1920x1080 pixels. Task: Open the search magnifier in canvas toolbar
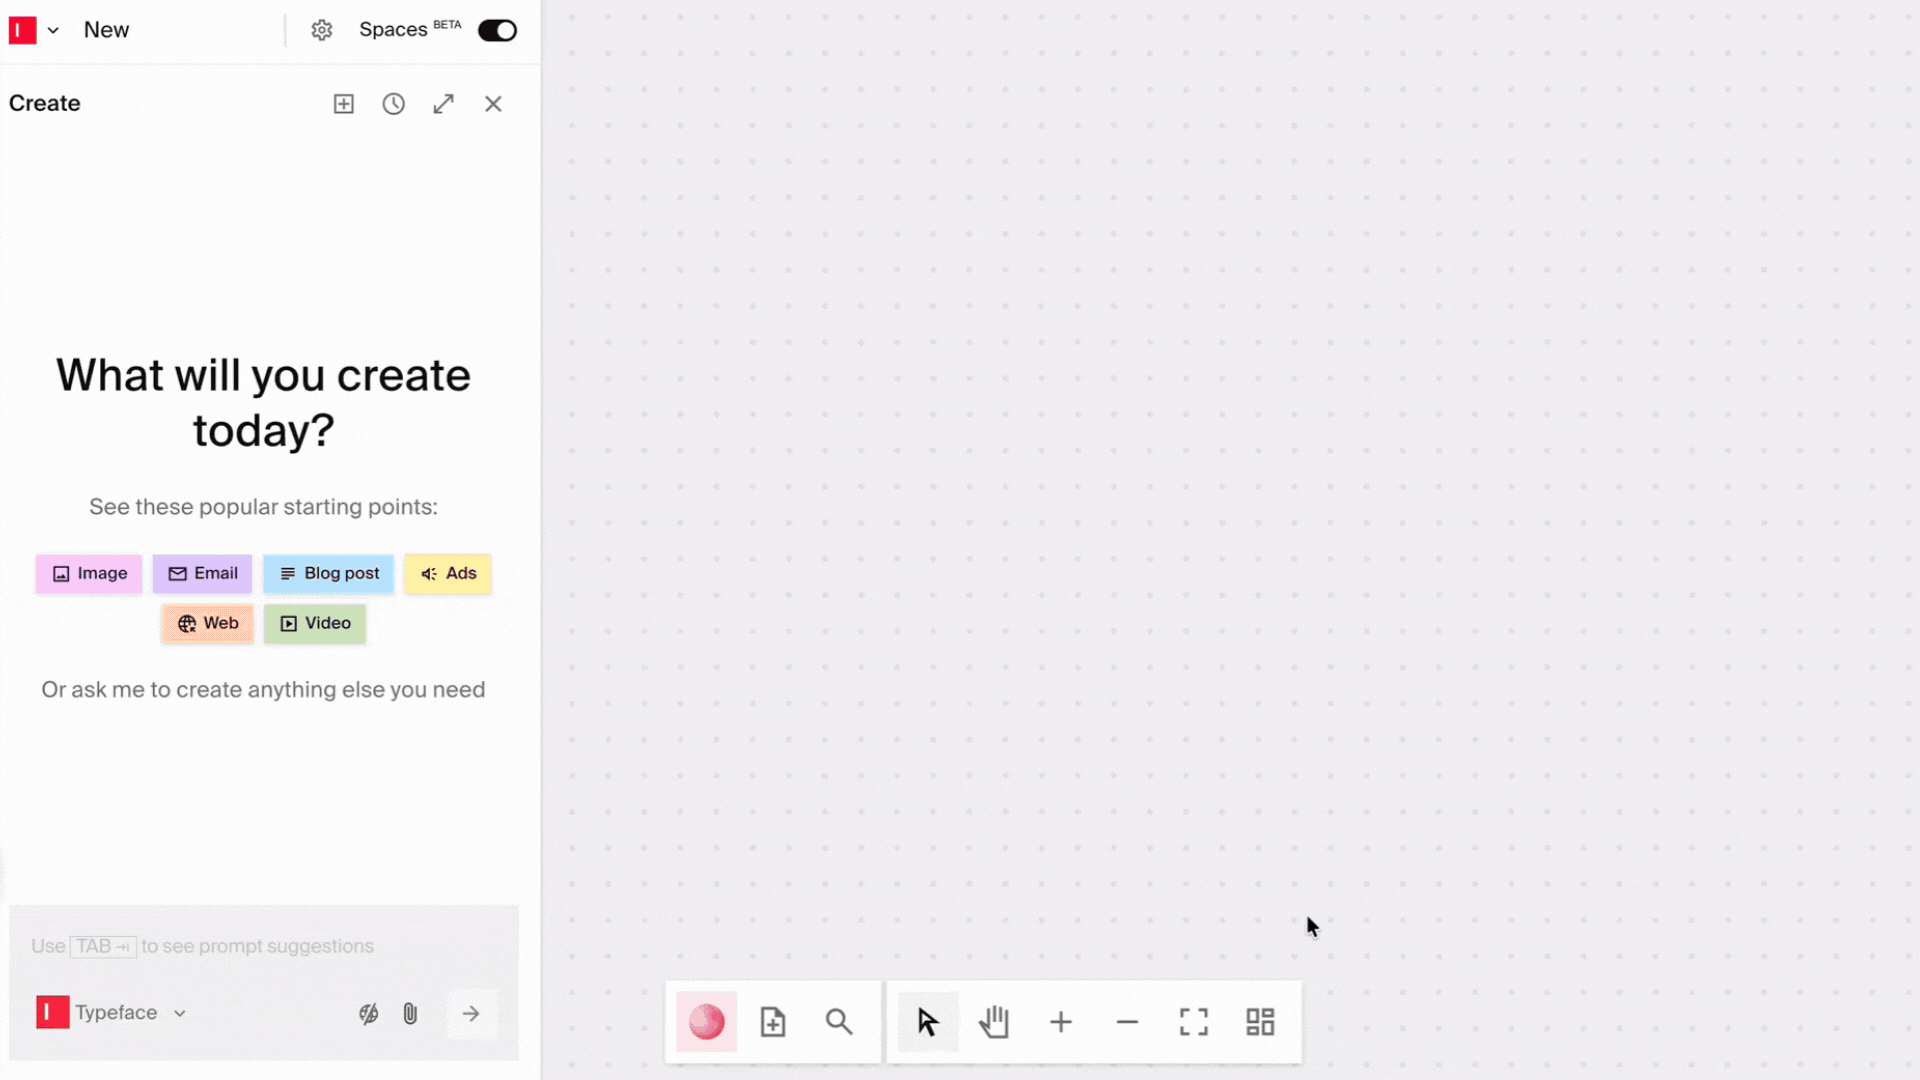(x=838, y=1021)
